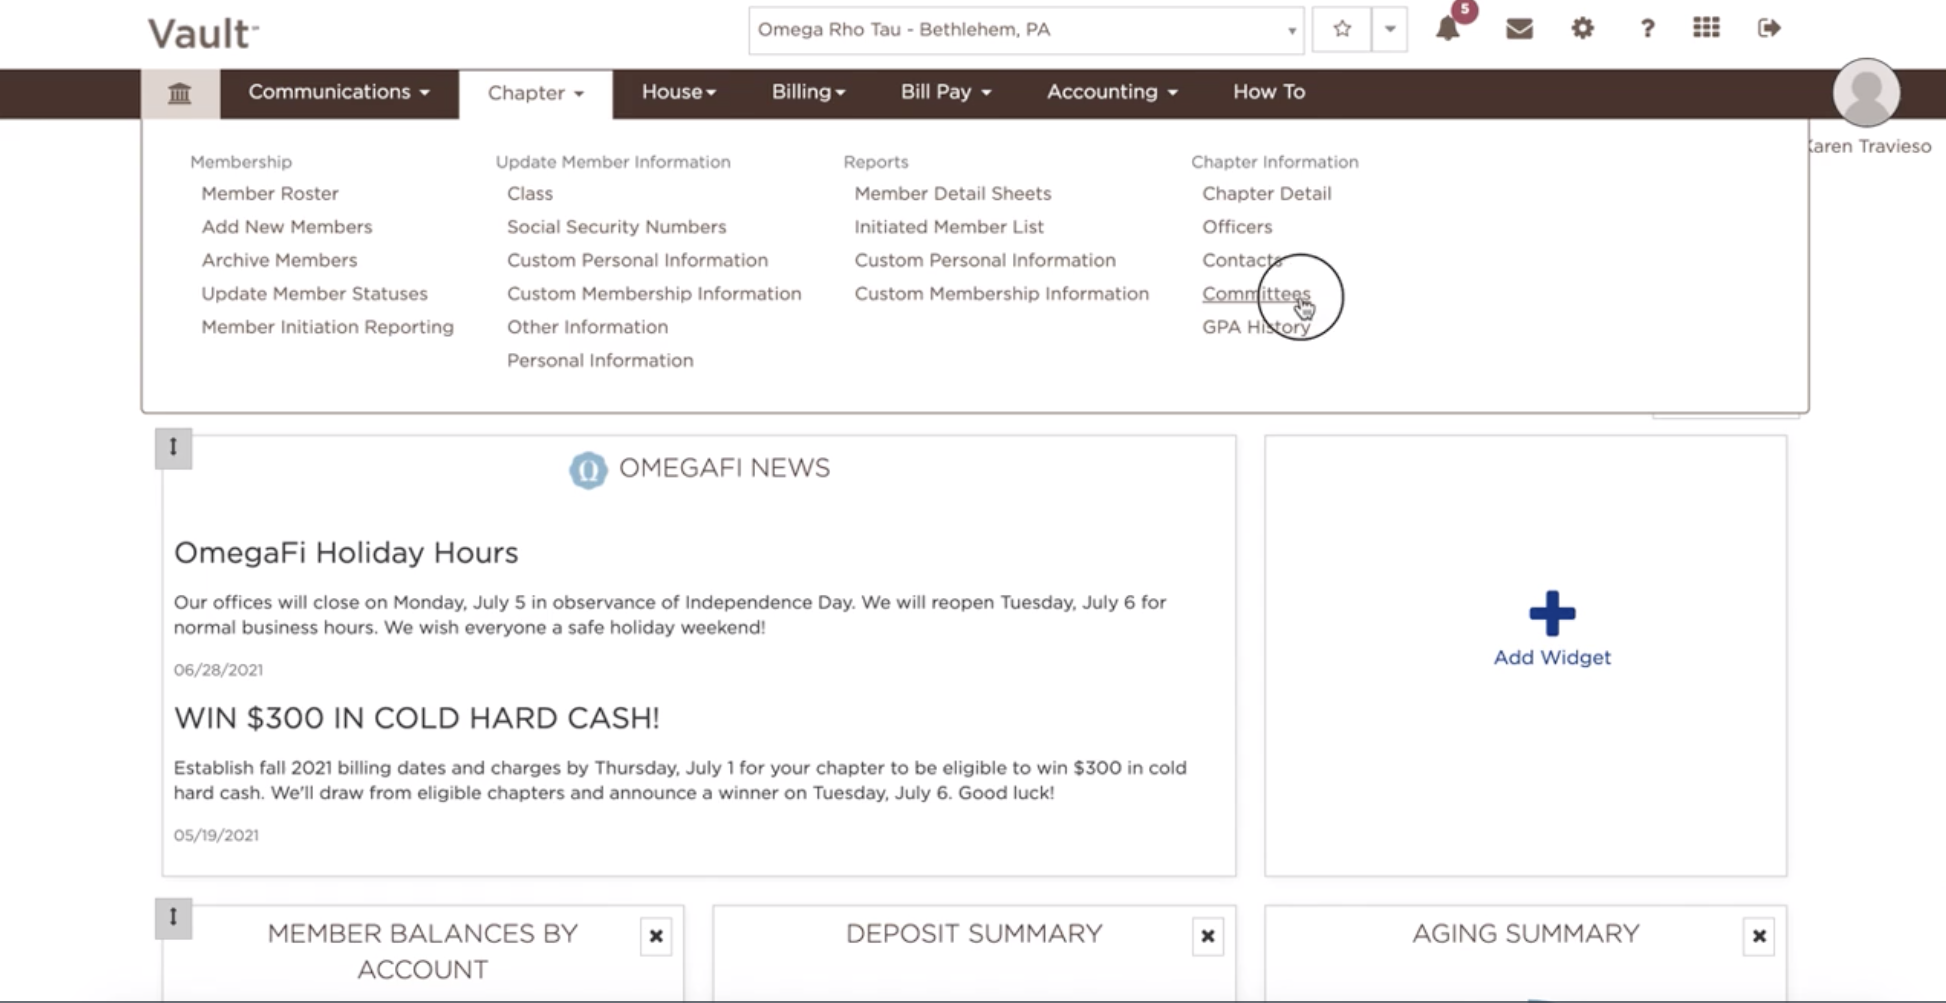Image resolution: width=1946 pixels, height=1003 pixels.
Task: Open the mail envelope icon
Action: [1519, 29]
